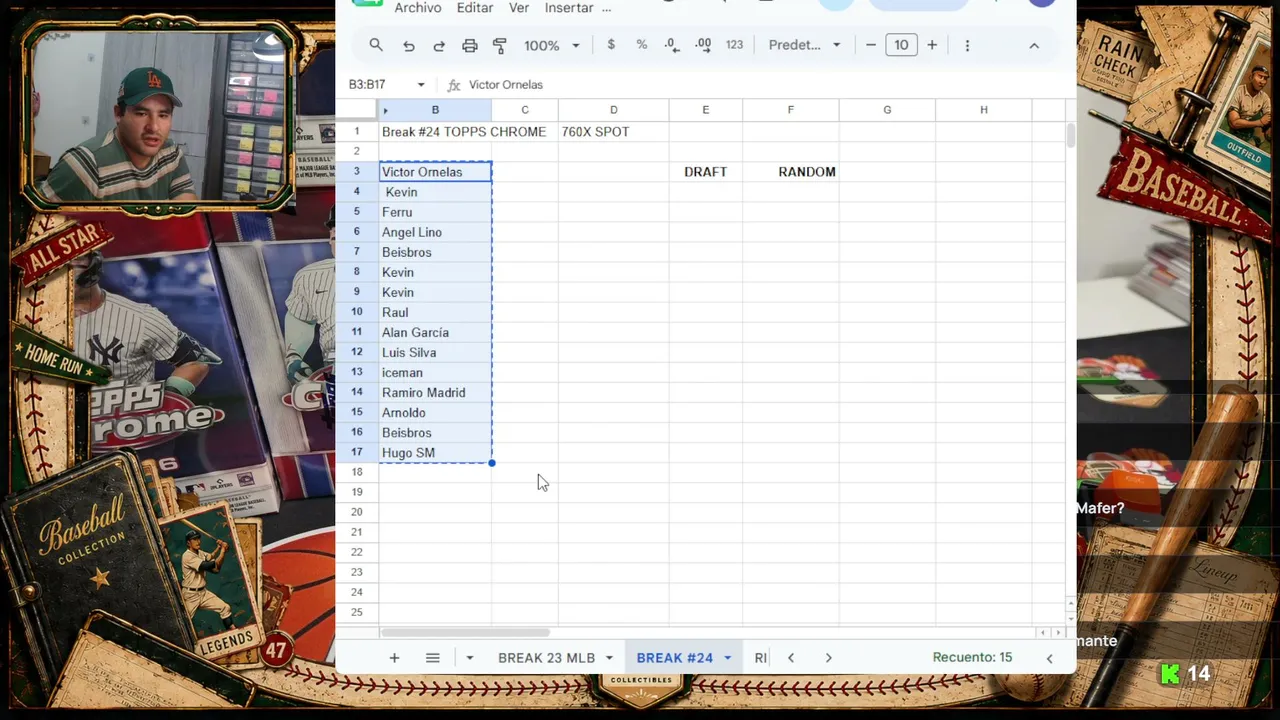This screenshot has height=720, width=1280.
Task: Select the DRAFT header cell
Action: (706, 172)
